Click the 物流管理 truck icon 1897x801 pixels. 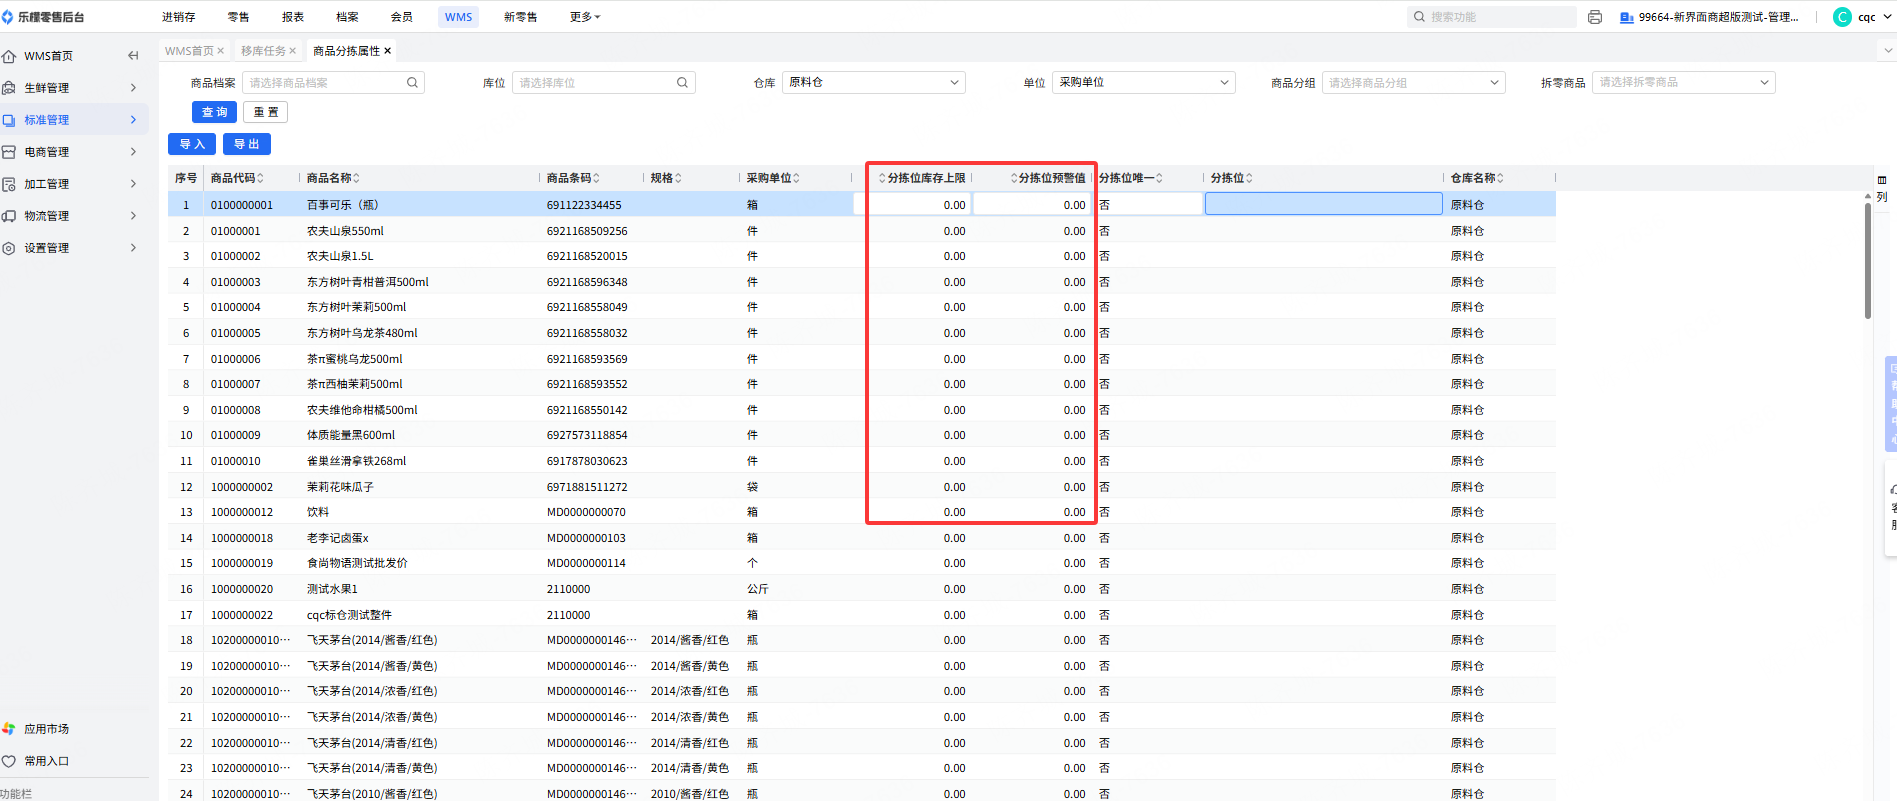(9, 216)
